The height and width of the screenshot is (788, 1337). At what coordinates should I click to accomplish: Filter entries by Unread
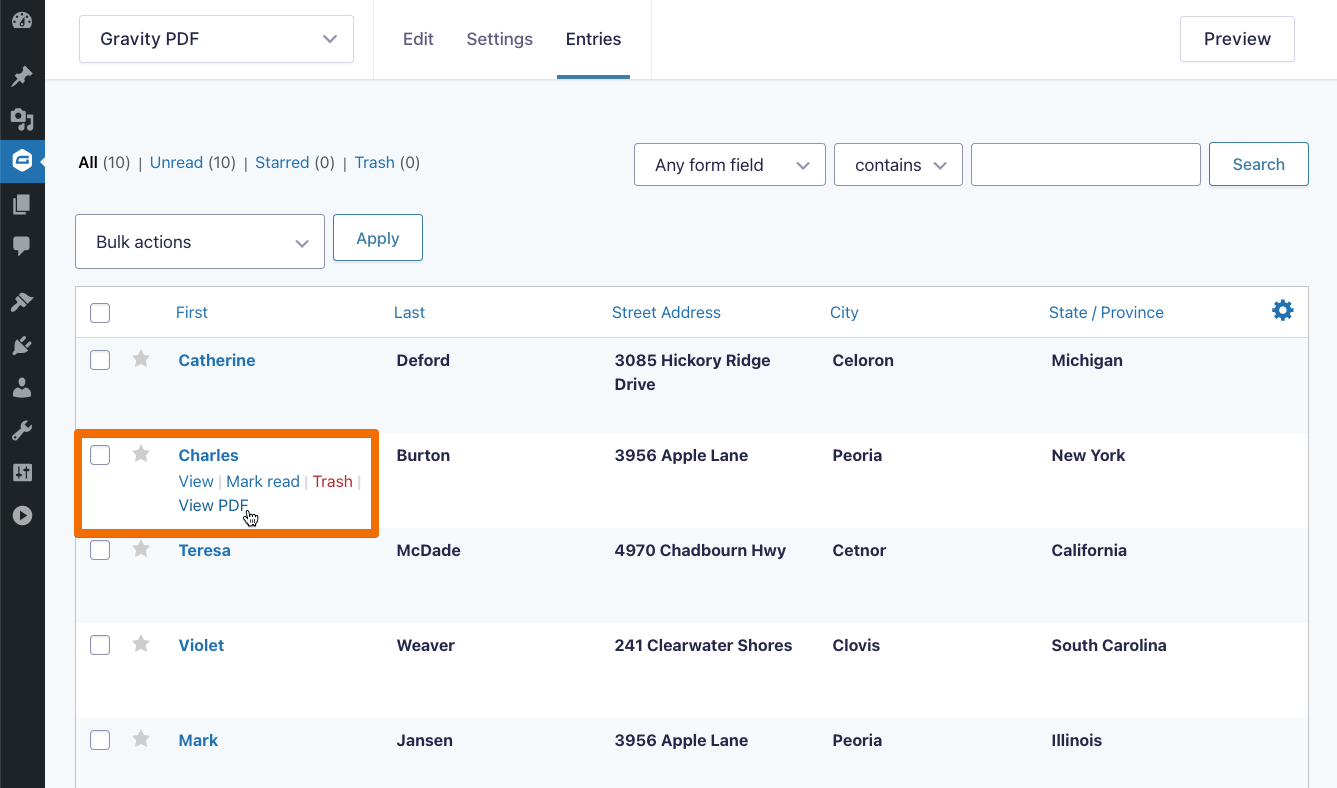176,162
